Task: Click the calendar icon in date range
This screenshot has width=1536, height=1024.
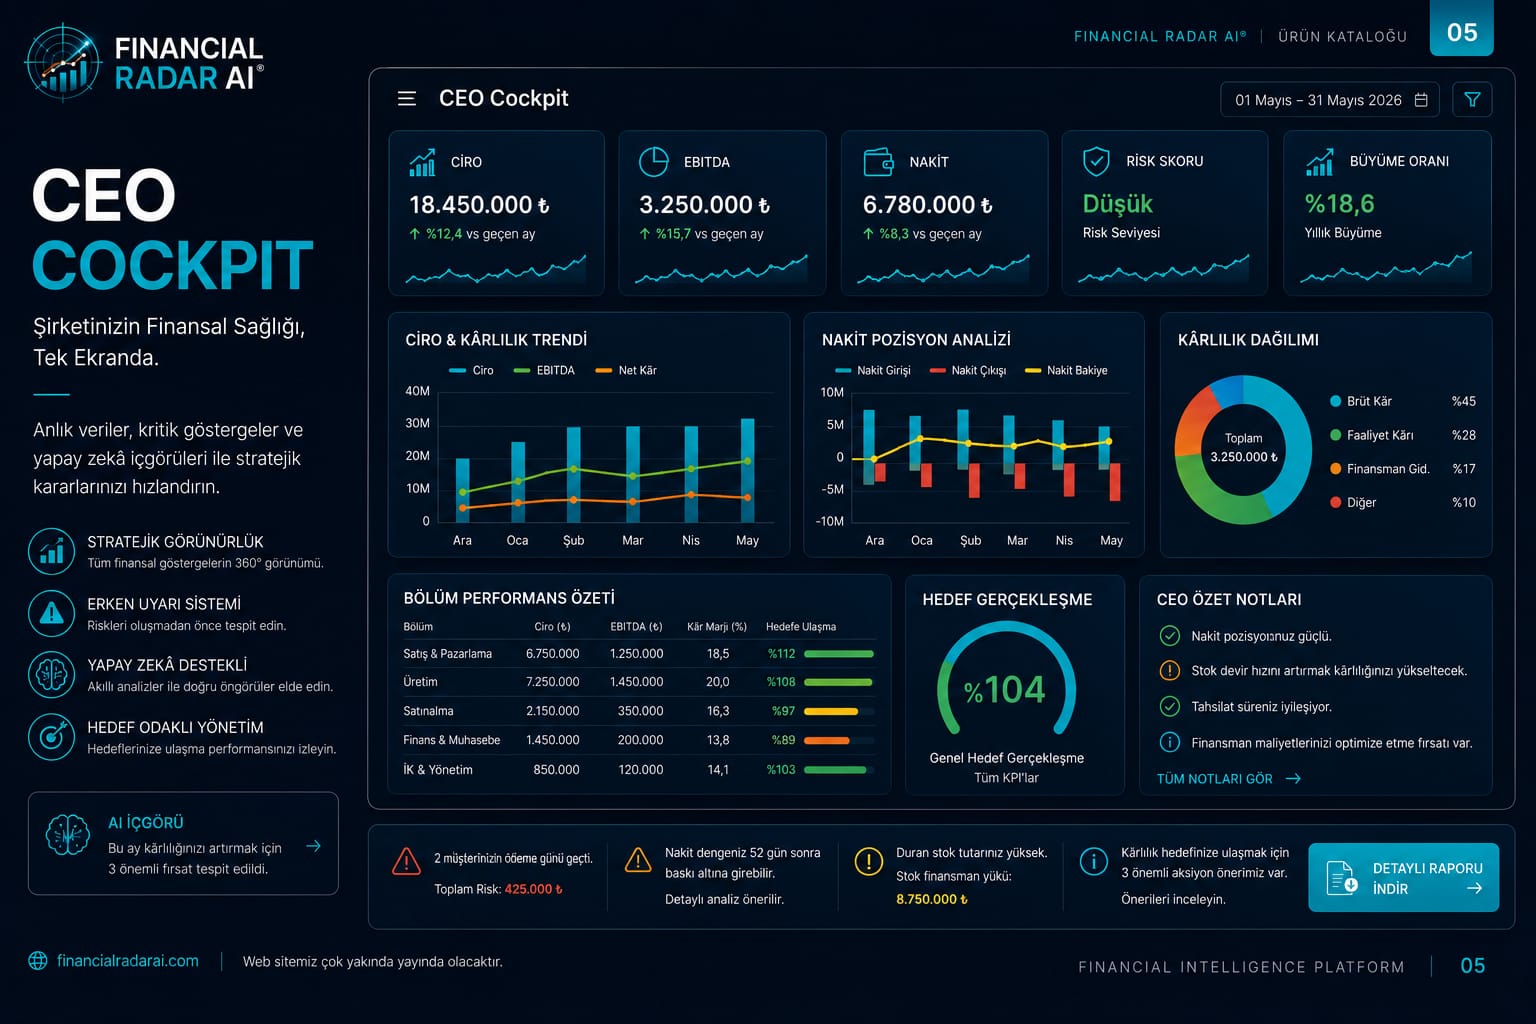Action: (x=1421, y=100)
